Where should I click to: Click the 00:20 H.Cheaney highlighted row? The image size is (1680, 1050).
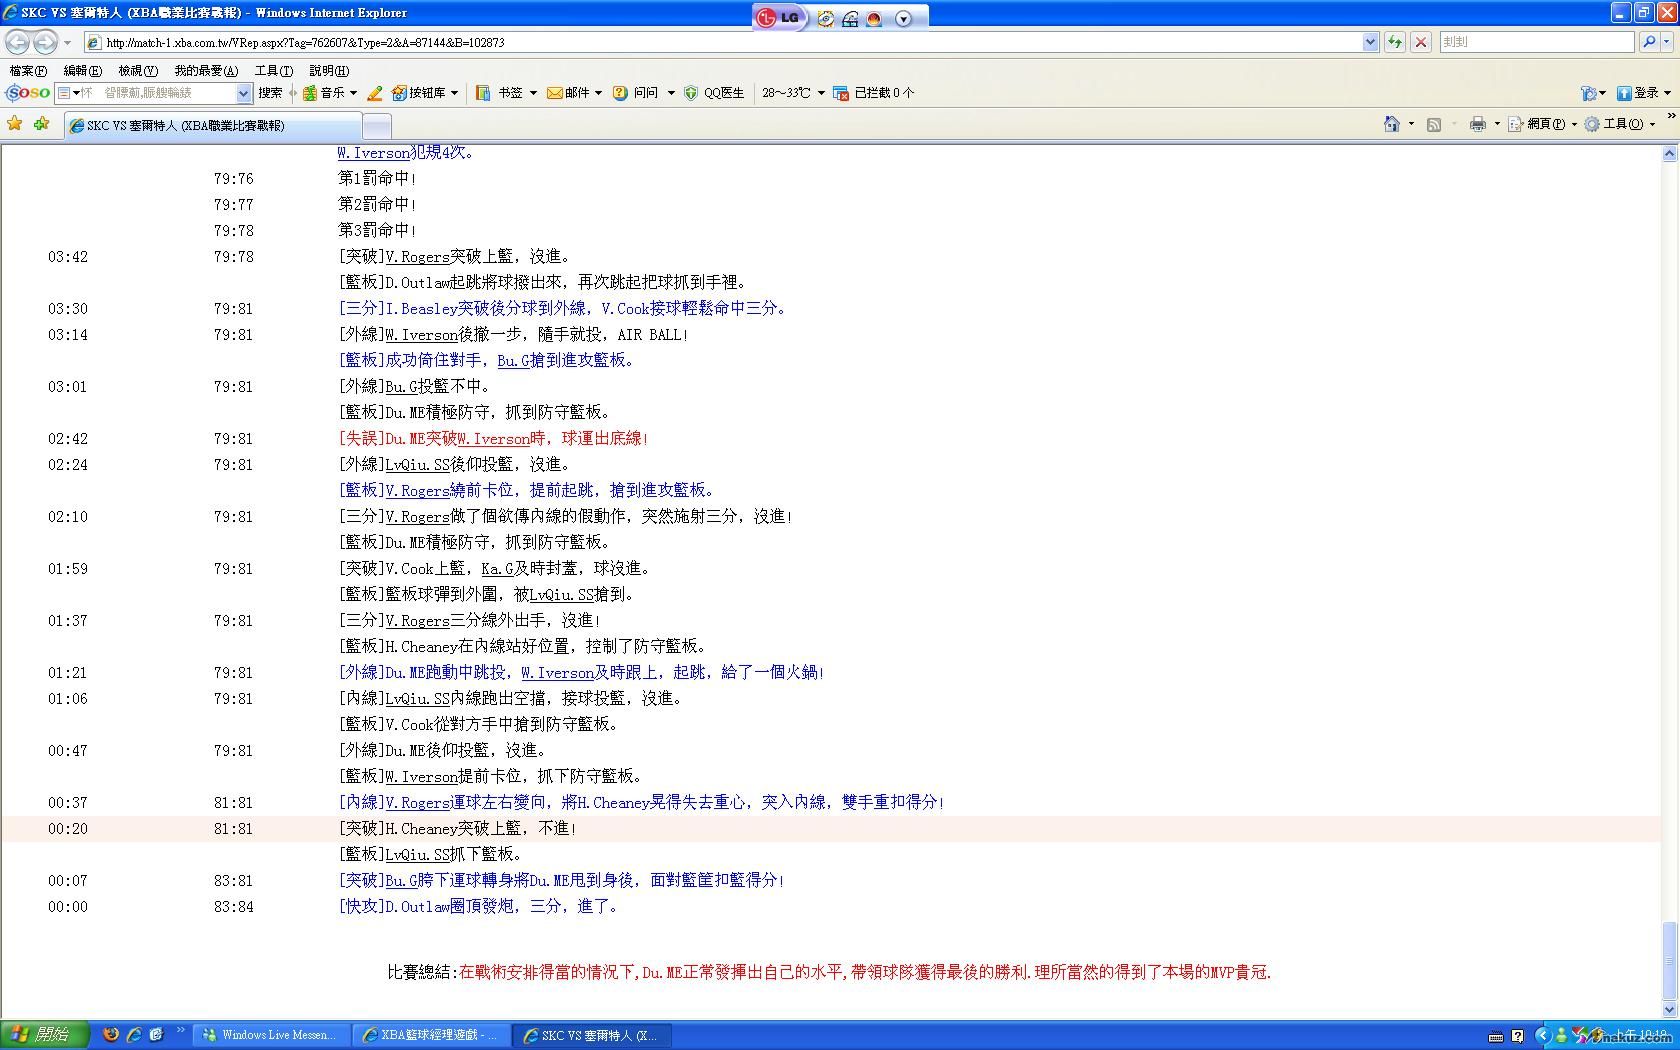tap(830, 829)
